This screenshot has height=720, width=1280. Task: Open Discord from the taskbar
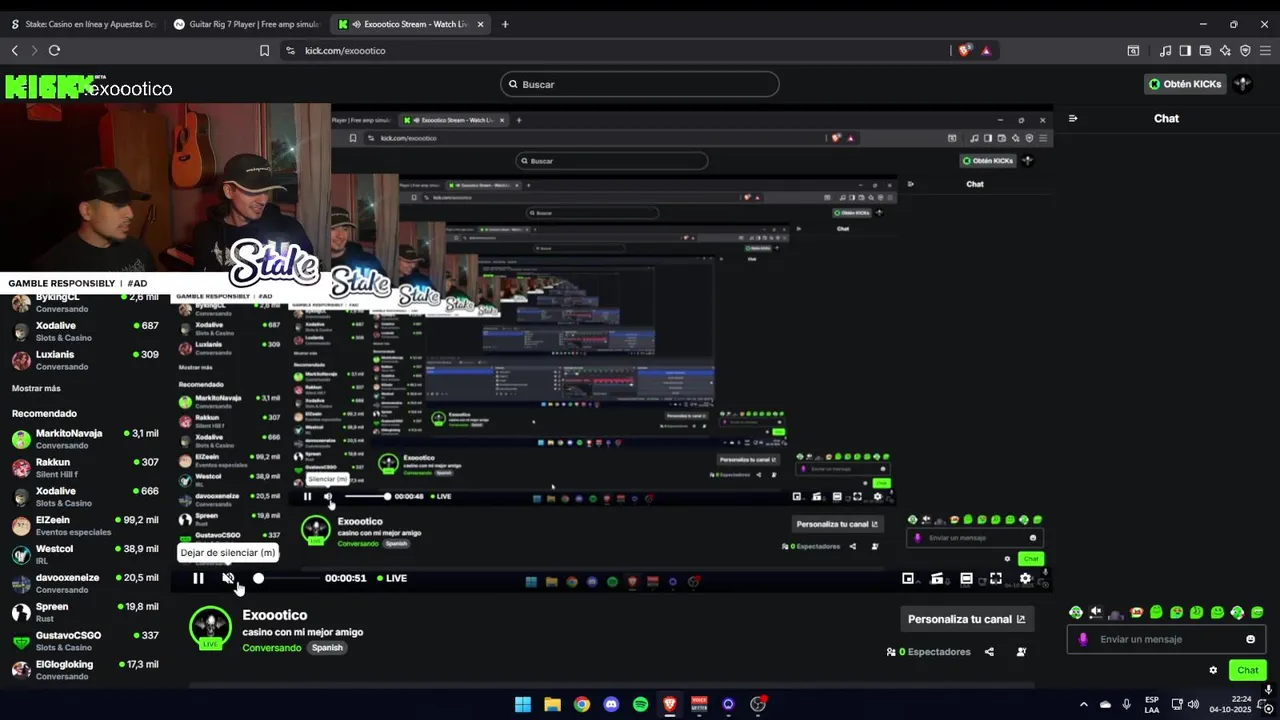[611, 704]
